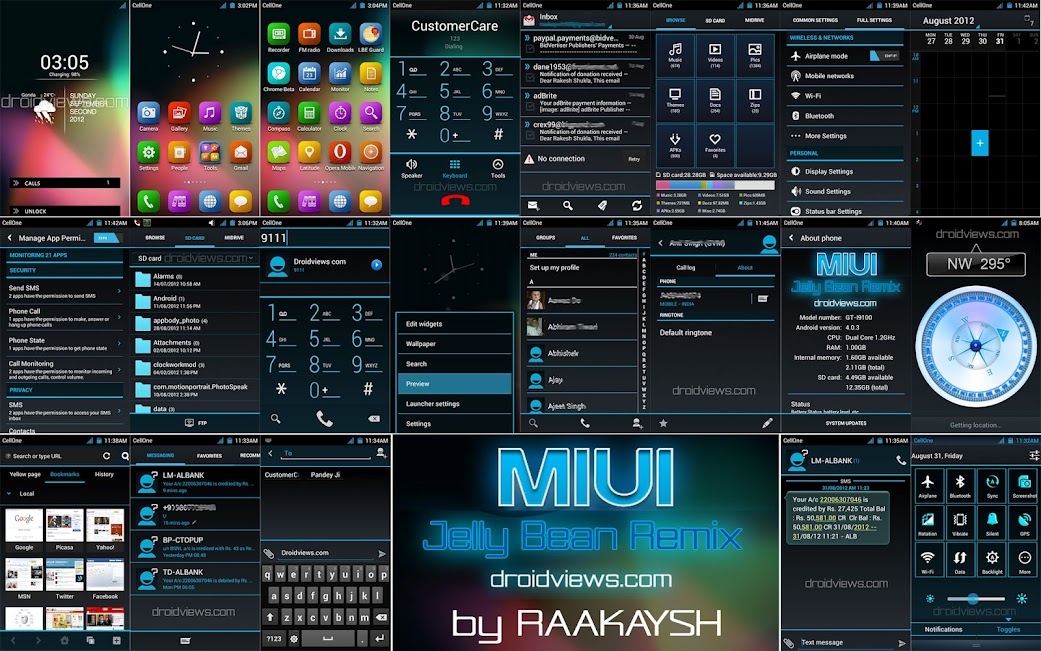Launch the Opera Mobile app
Image resolution: width=1041 pixels, height=651 pixels.
pos(339,153)
